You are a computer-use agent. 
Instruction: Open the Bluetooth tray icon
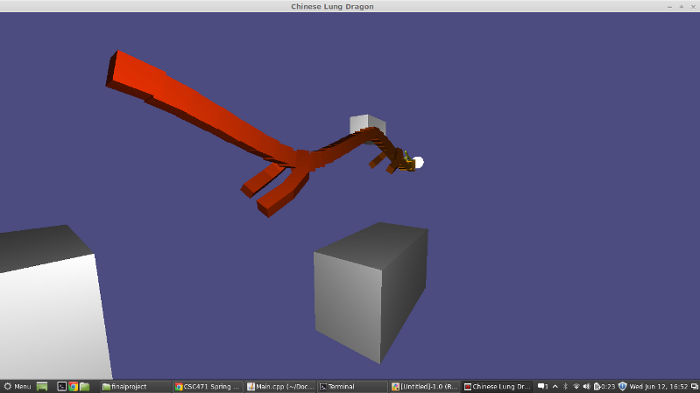point(566,387)
